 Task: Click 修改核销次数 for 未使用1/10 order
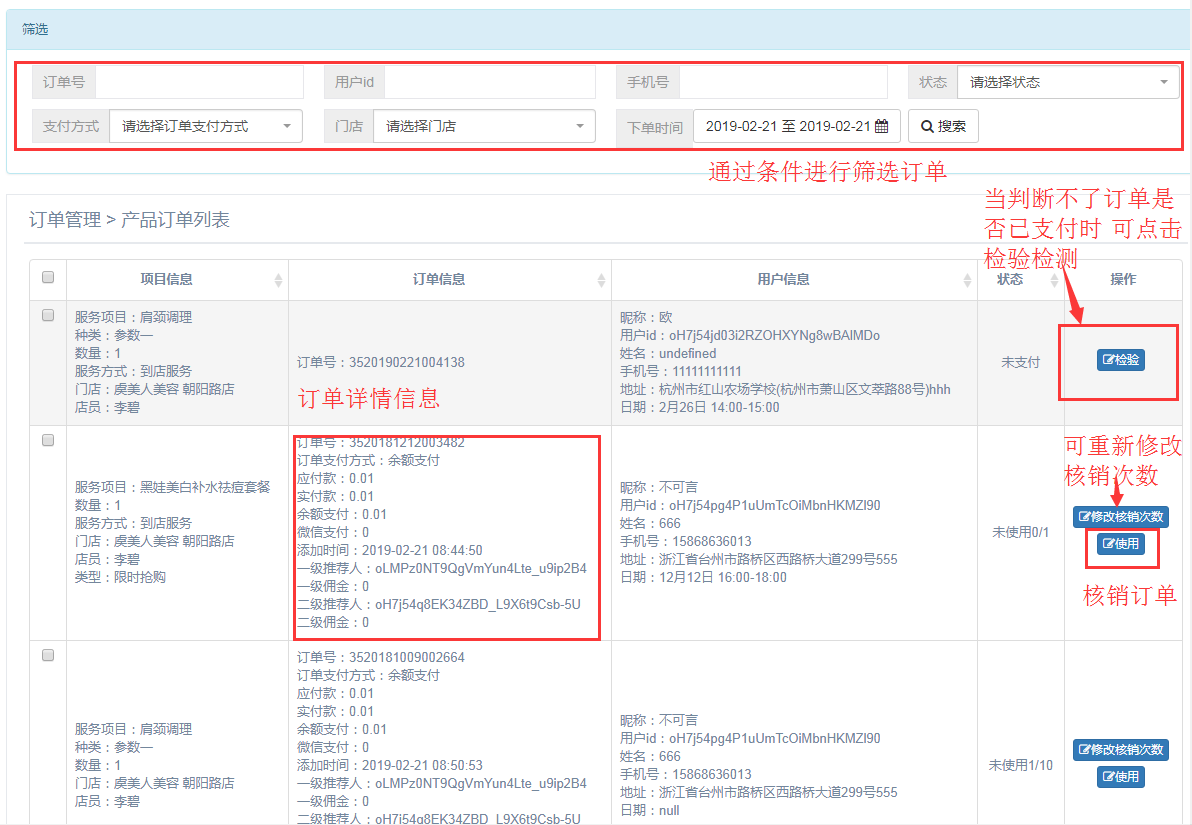(1120, 750)
